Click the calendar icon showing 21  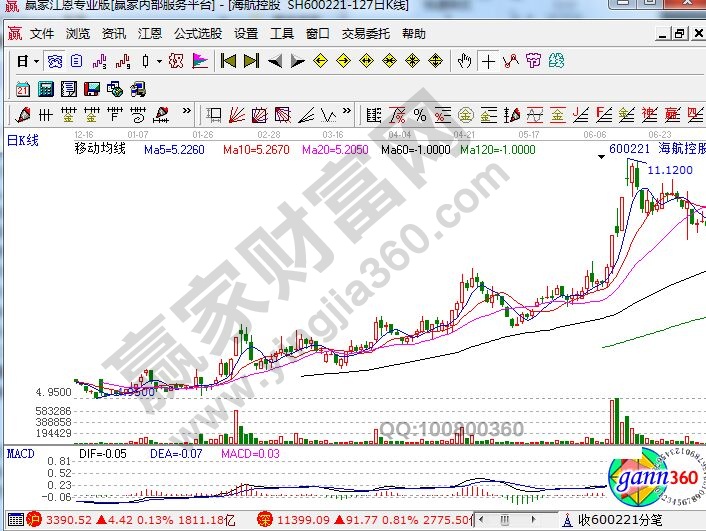tap(22, 88)
